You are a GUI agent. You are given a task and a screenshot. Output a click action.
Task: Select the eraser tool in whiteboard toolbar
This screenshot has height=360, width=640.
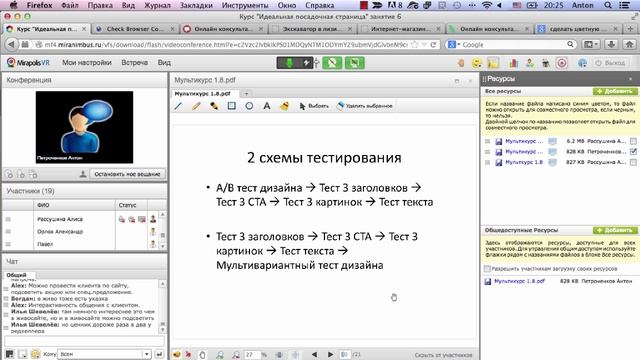click(x=284, y=106)
